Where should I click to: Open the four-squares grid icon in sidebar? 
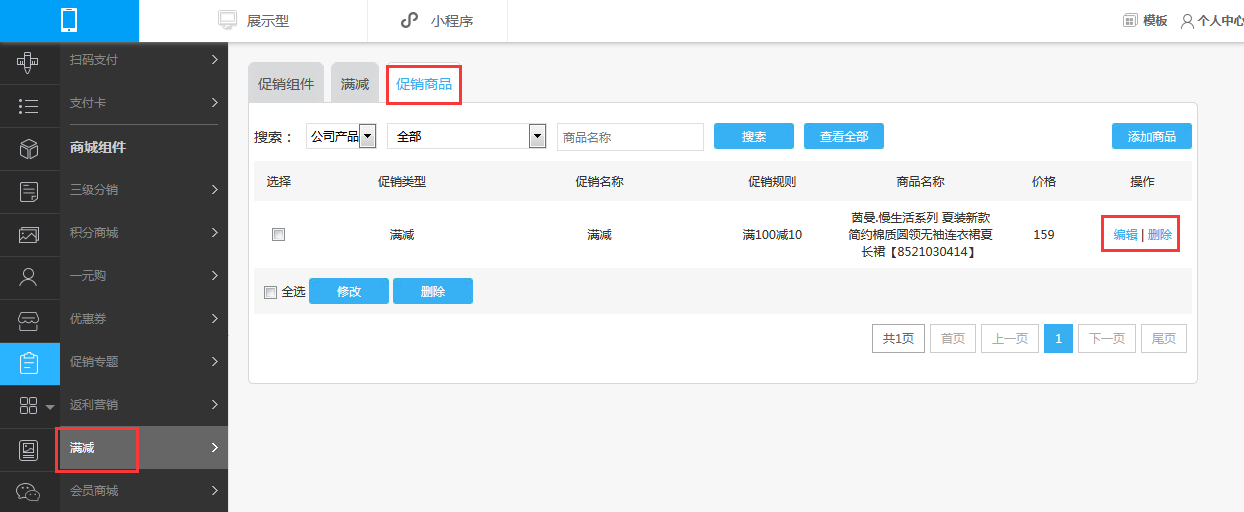[x=29, y=406]
